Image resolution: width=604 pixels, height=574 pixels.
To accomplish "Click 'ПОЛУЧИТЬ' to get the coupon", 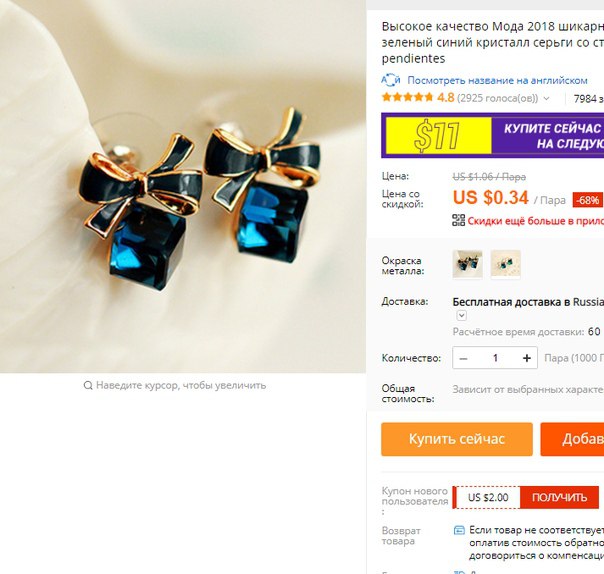I will point(559,497).
